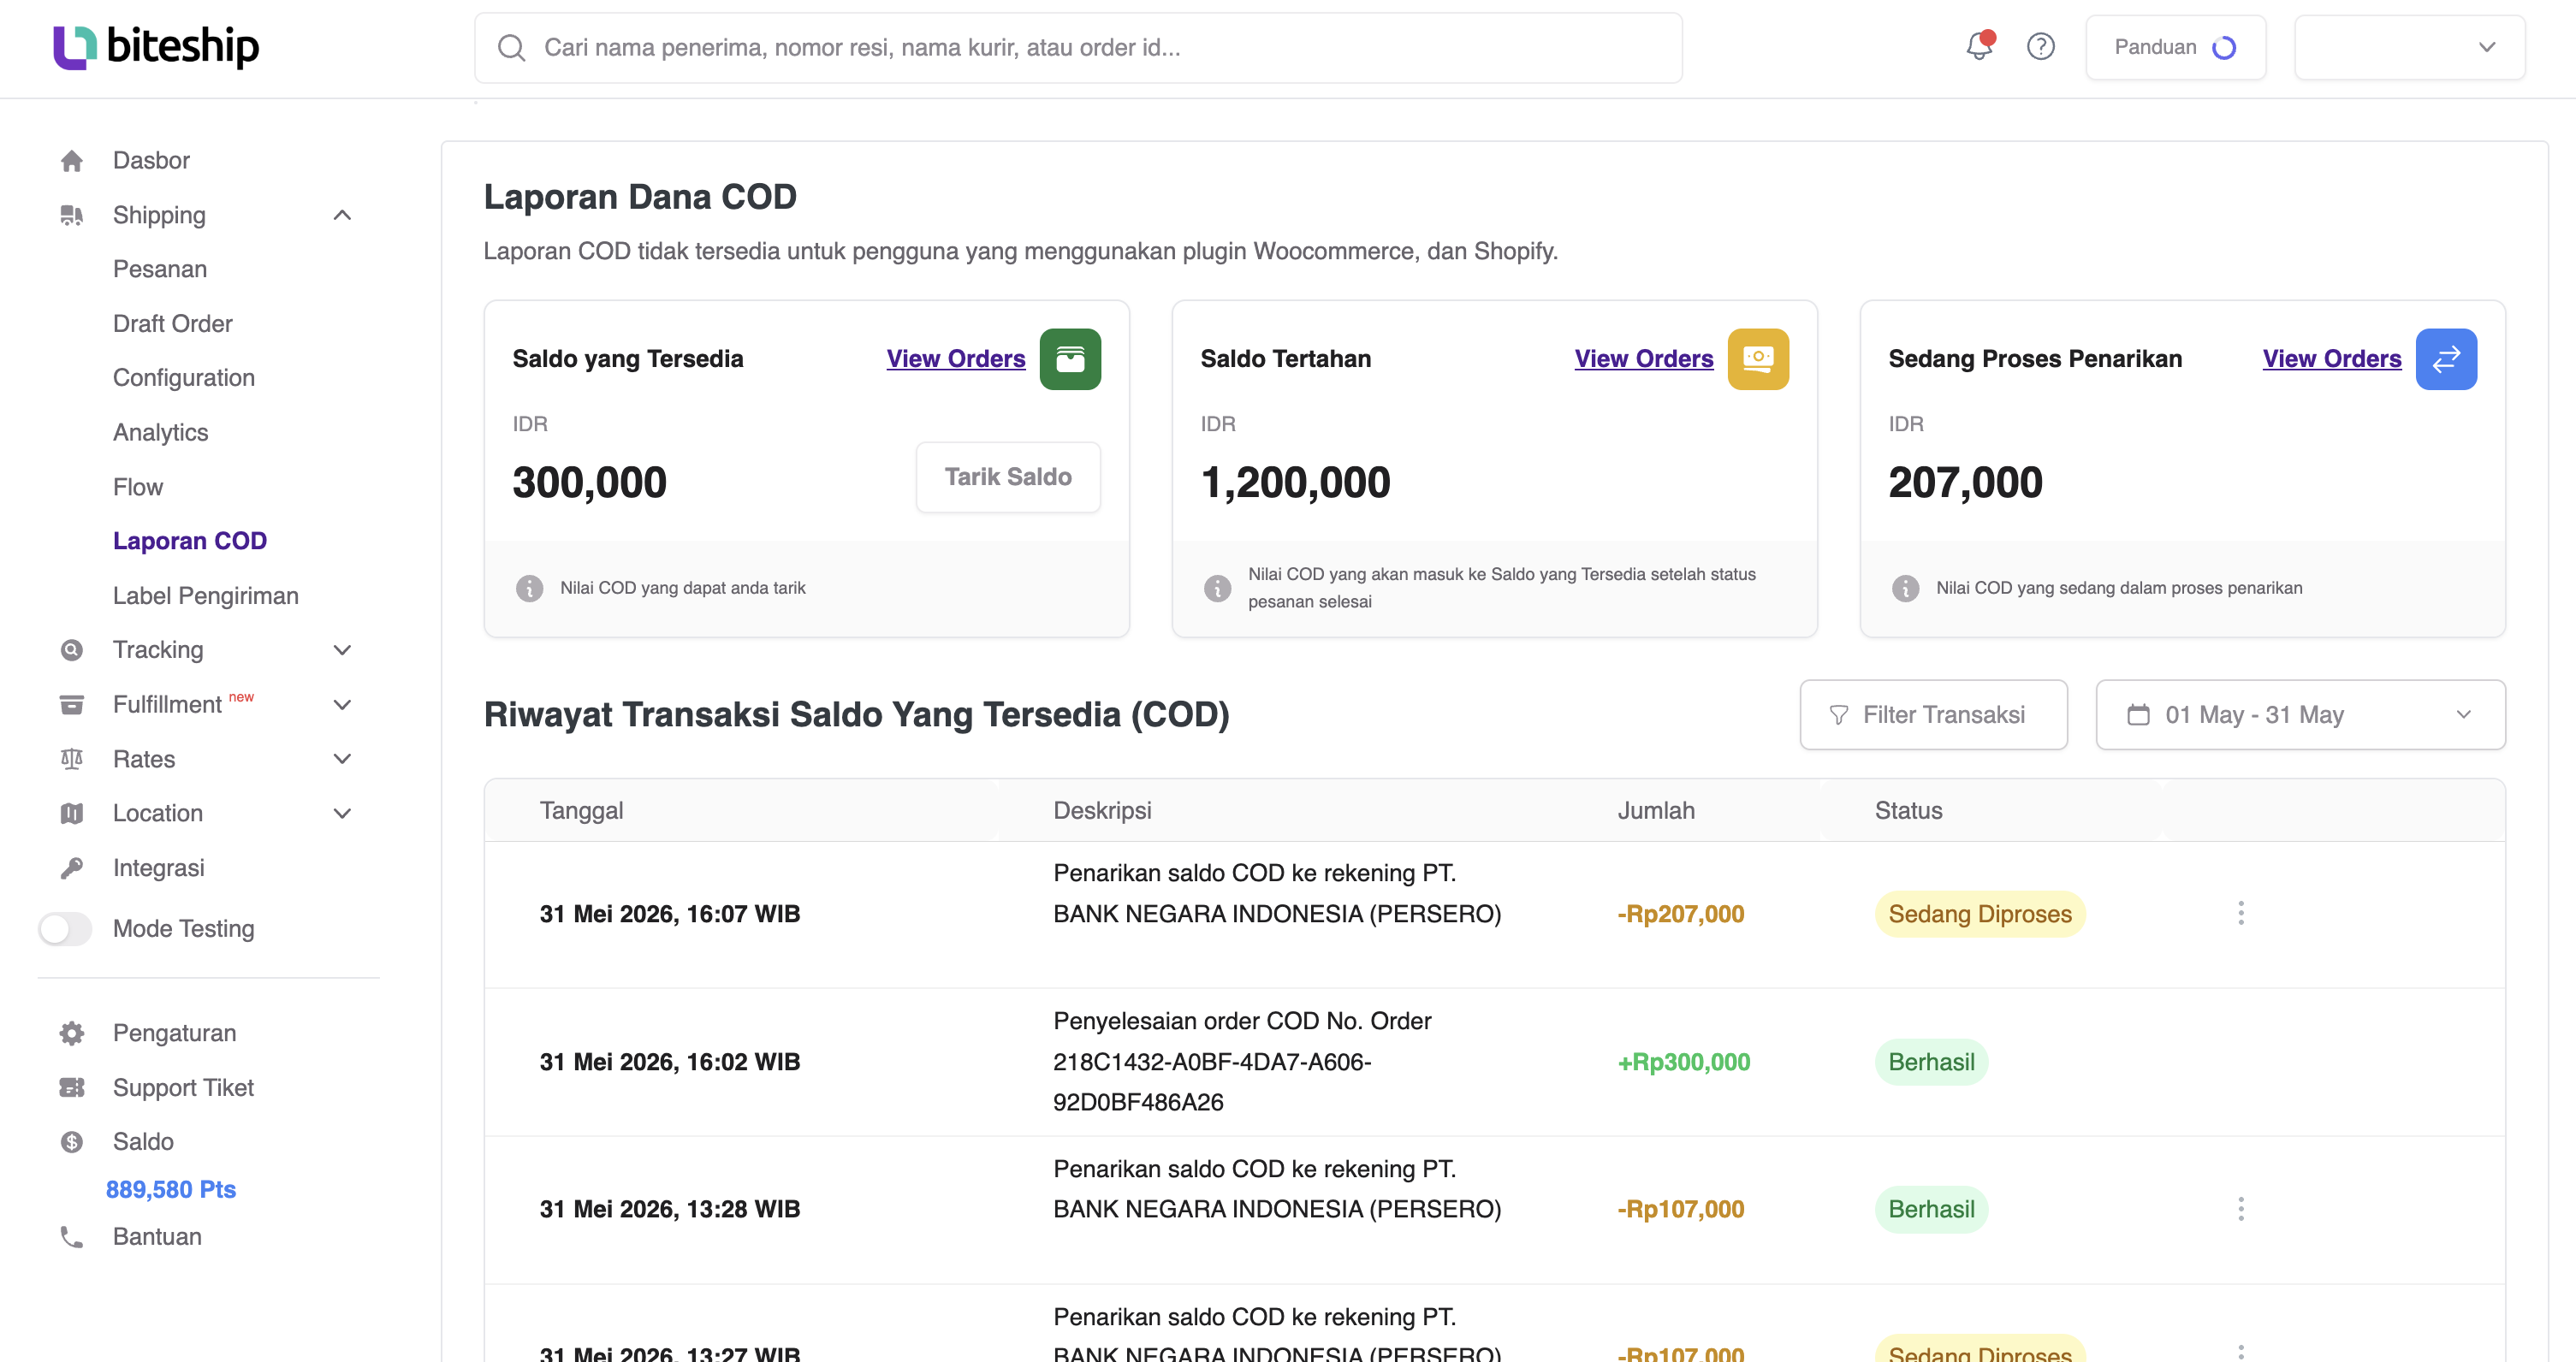Click the Shipping truck icon
The height and width of the screenshot is (1362, 2576).
72,215
